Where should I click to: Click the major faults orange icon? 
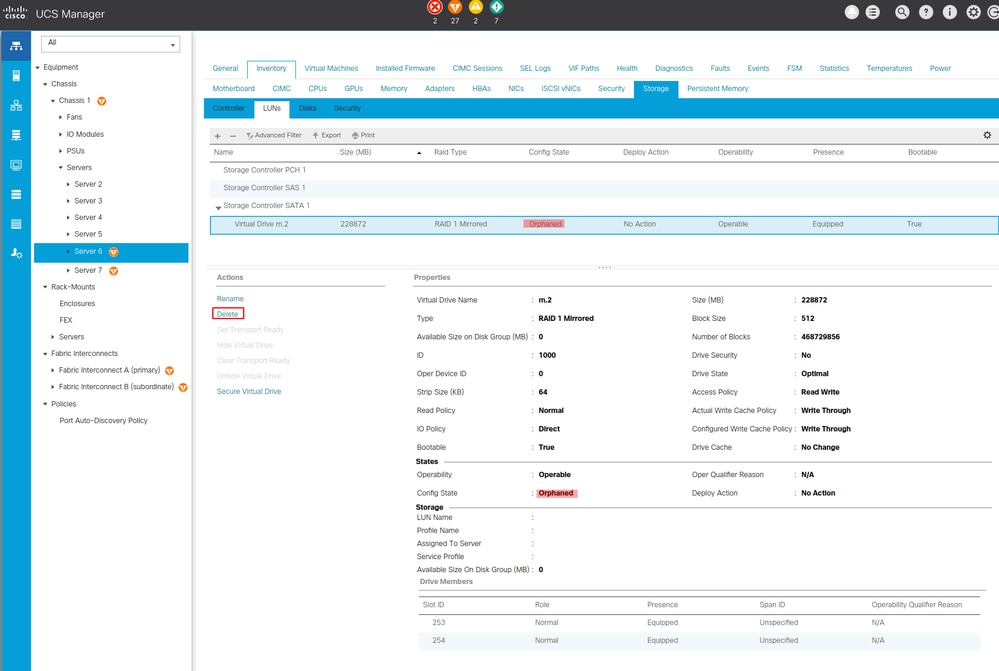(x=455, y=7)
